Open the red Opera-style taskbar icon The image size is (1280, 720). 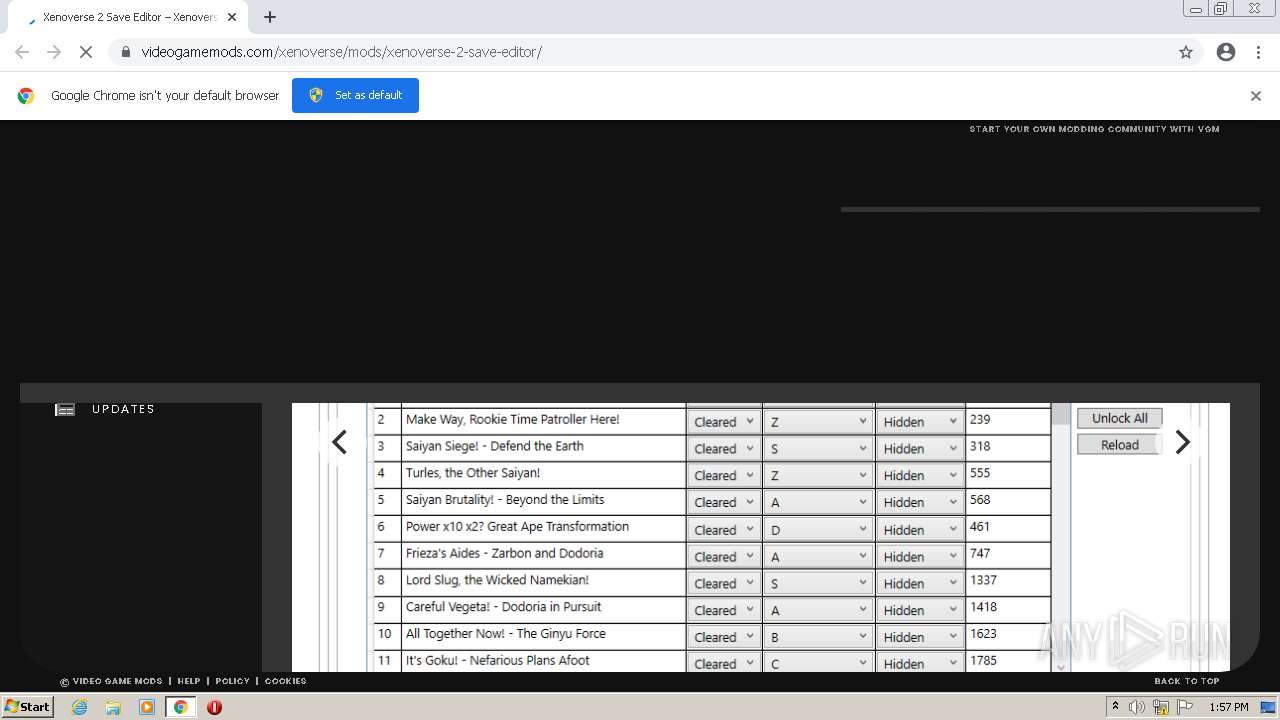214,707
